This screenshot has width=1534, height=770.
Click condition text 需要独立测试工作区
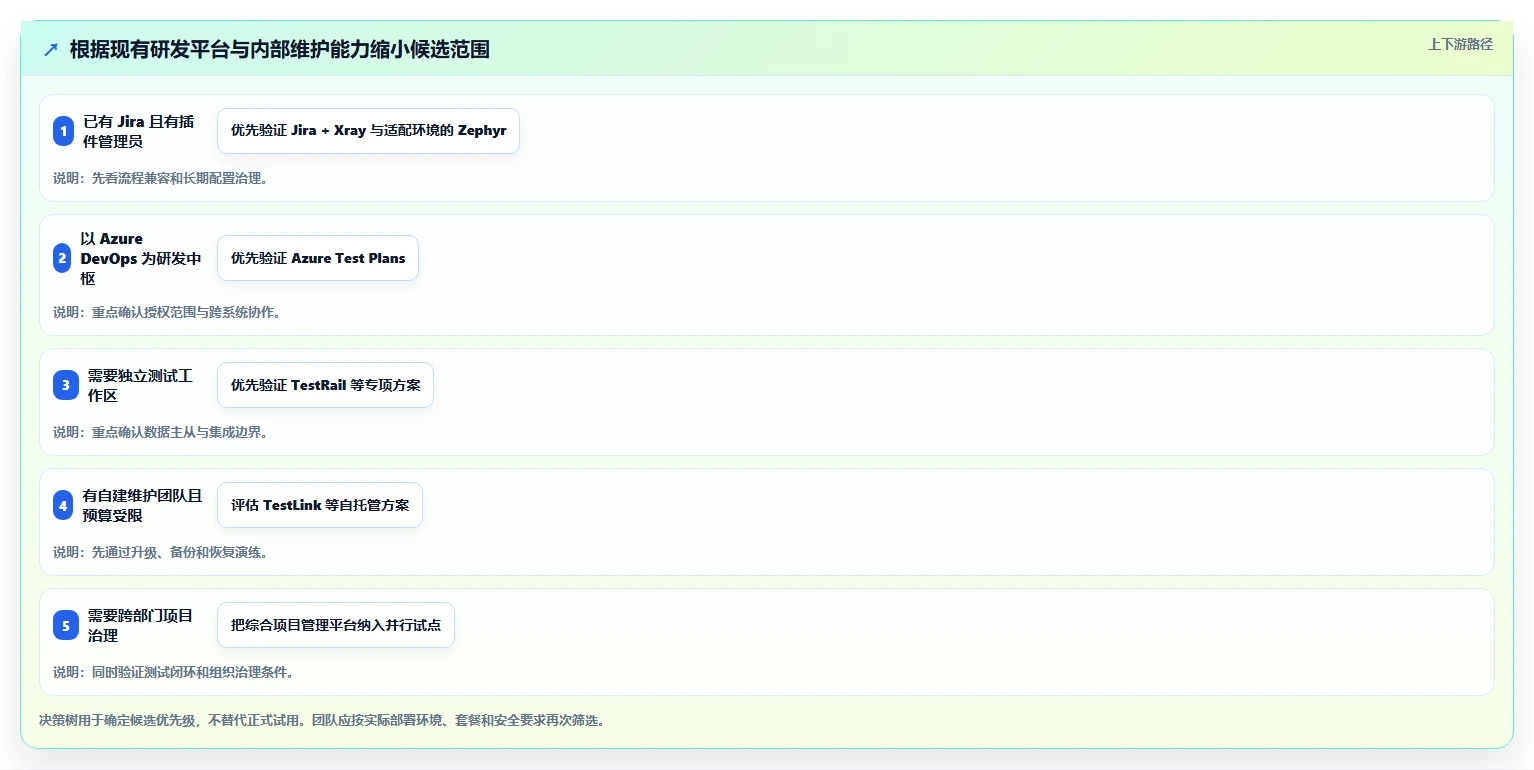click(x=140, y=385)
